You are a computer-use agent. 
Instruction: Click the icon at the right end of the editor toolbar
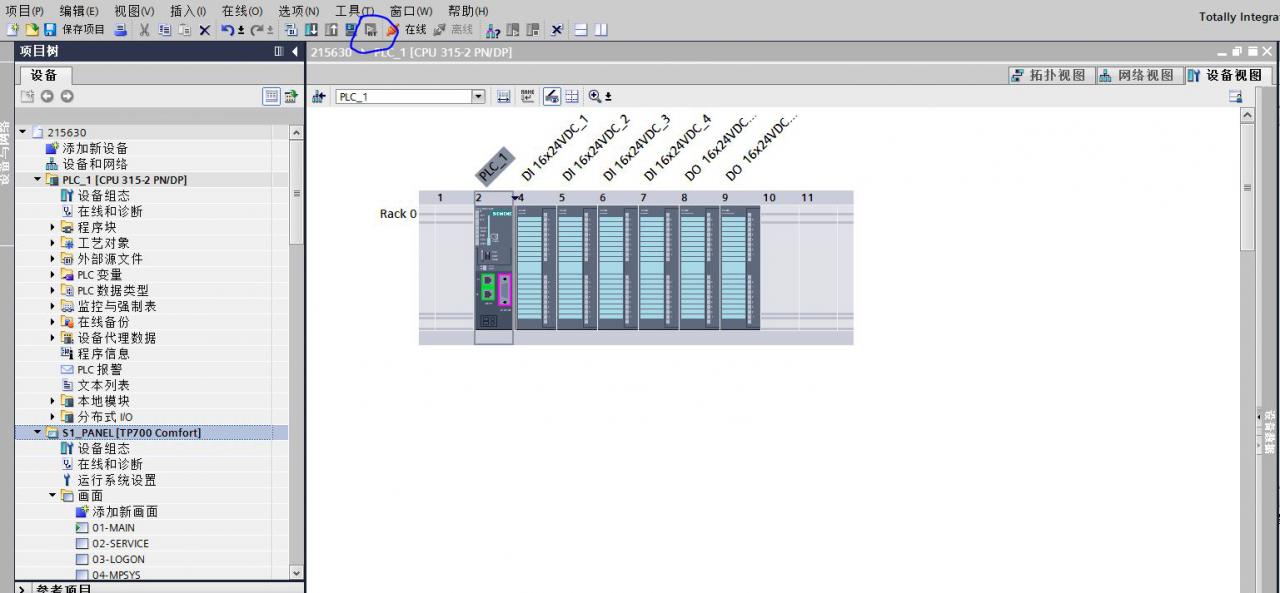(1235, 96)
